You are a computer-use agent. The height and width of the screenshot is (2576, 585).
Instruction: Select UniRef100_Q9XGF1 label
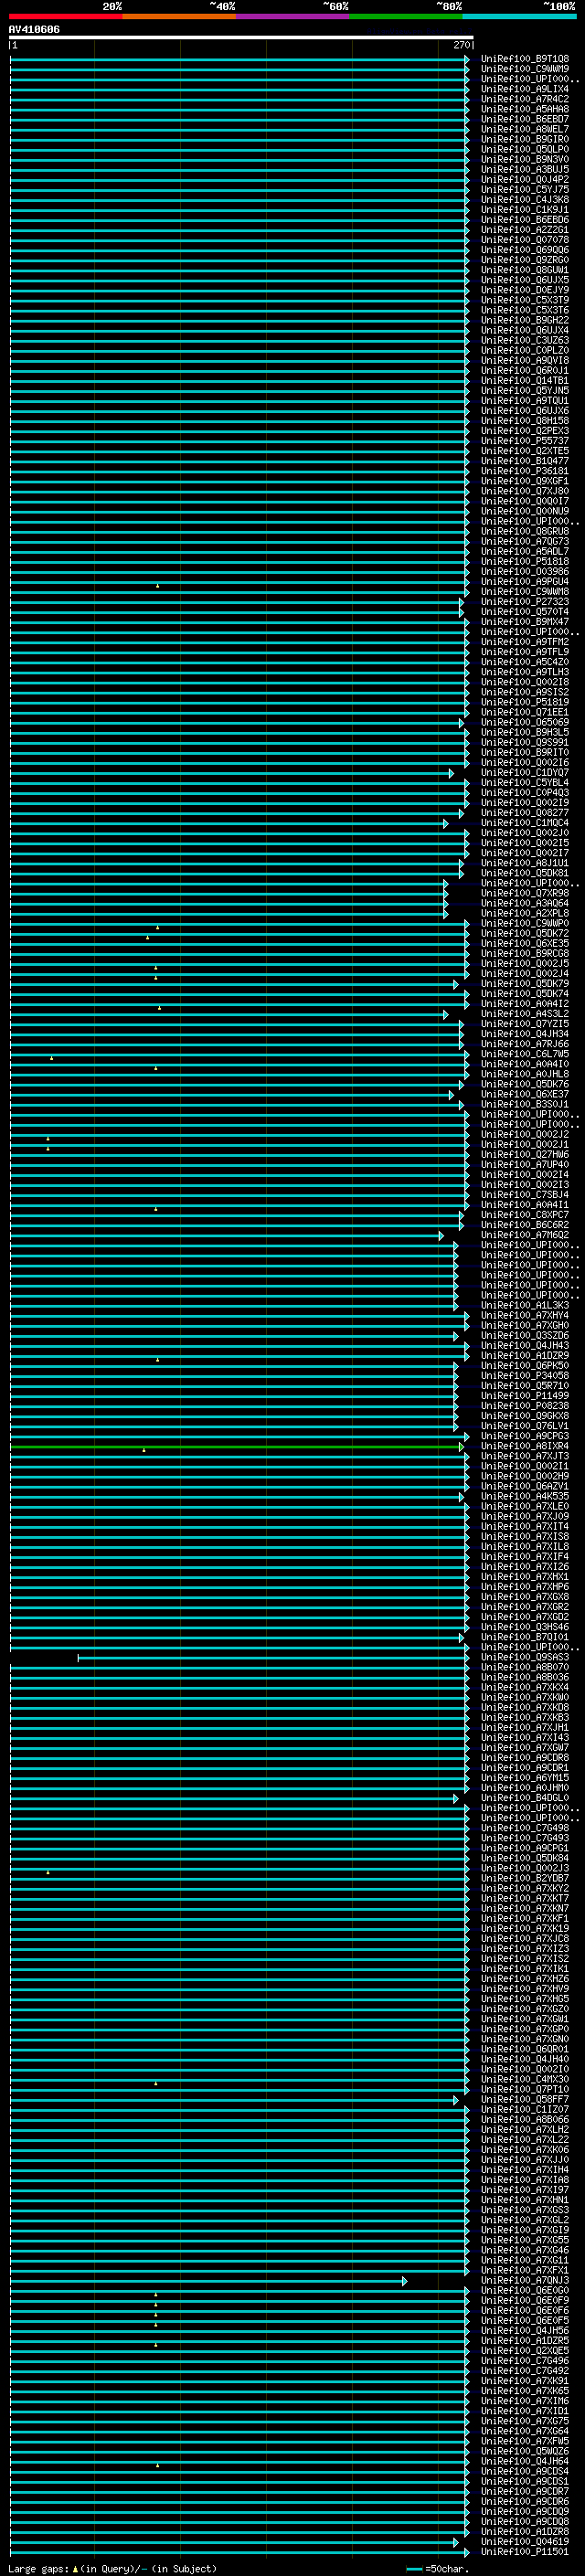[525, 481]
